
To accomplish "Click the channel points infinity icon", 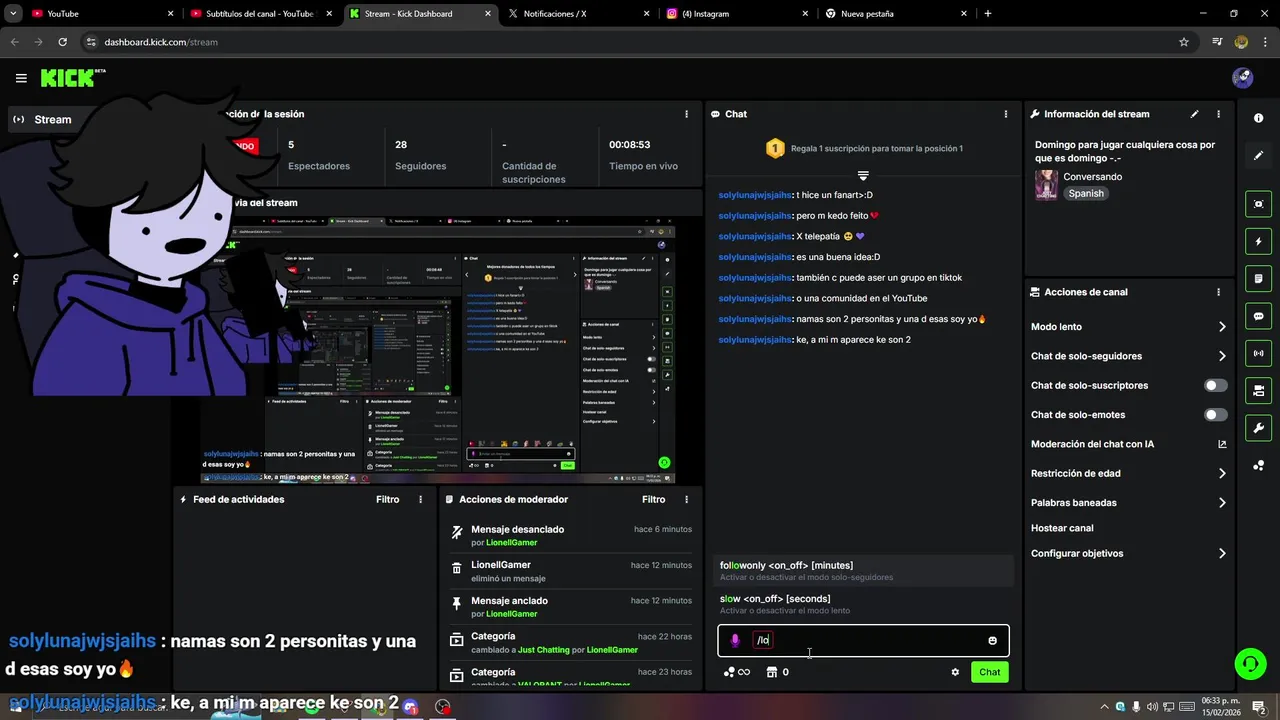I will [737, 672].
